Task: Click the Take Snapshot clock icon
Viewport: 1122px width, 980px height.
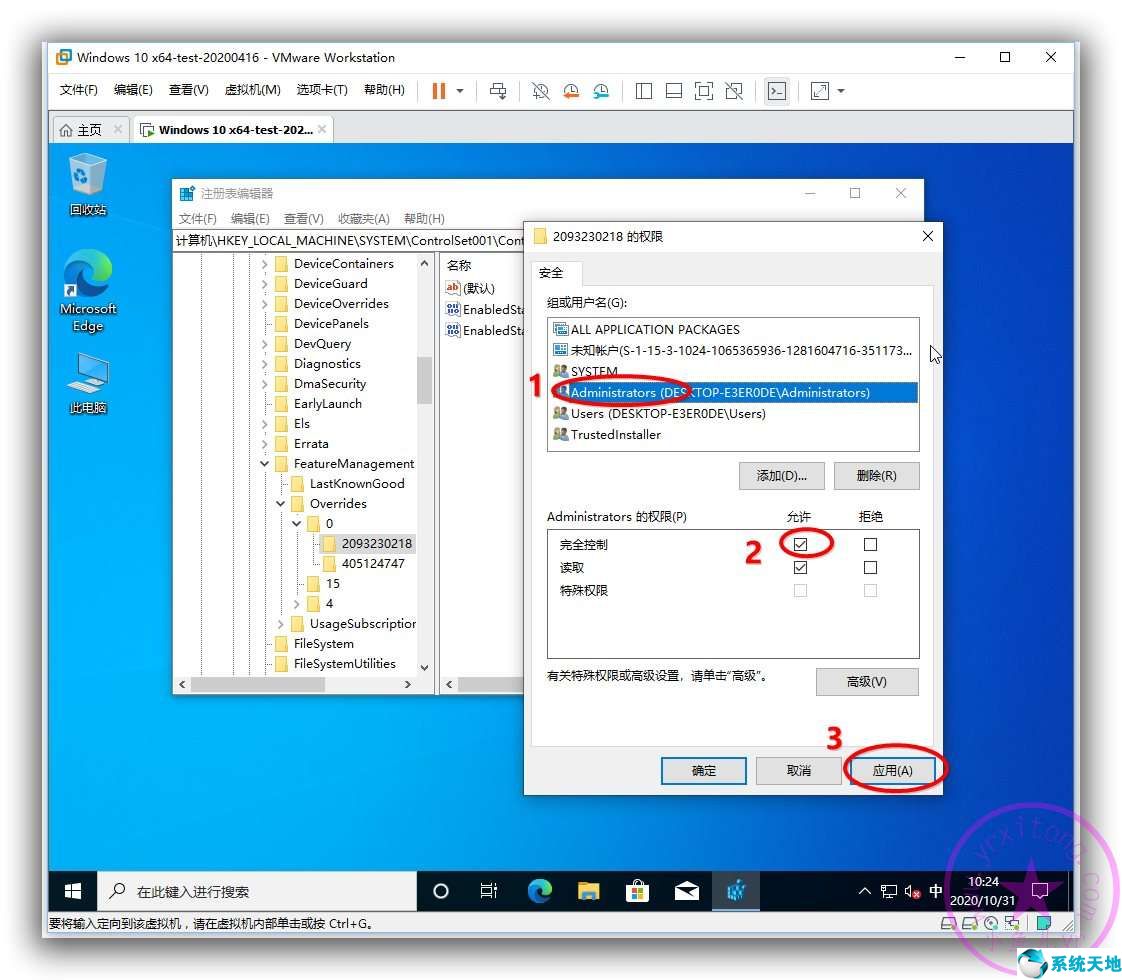Action: coord(540,91)
